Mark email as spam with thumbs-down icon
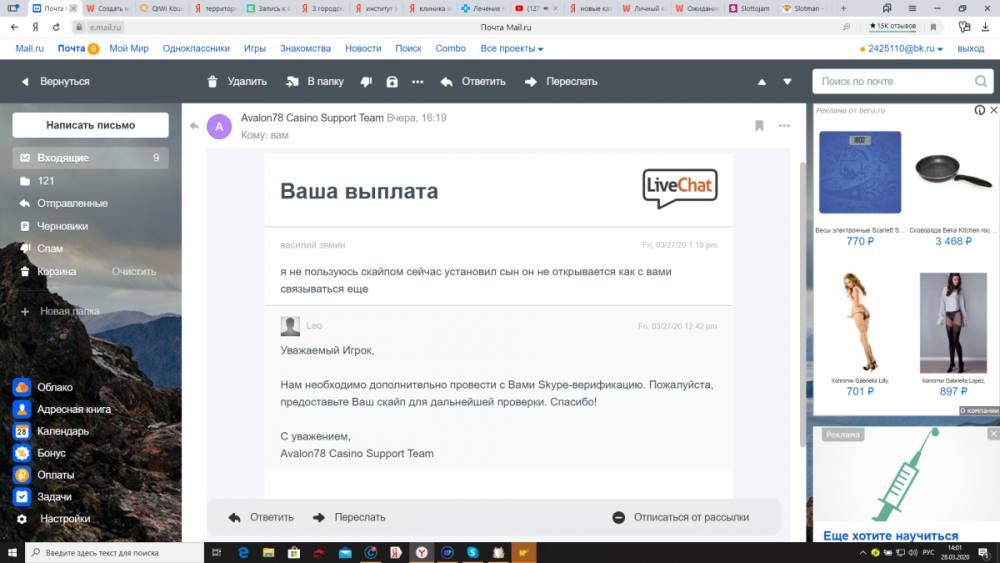Viewport: 1000px width, 563px height. click(x=366, y=82)
